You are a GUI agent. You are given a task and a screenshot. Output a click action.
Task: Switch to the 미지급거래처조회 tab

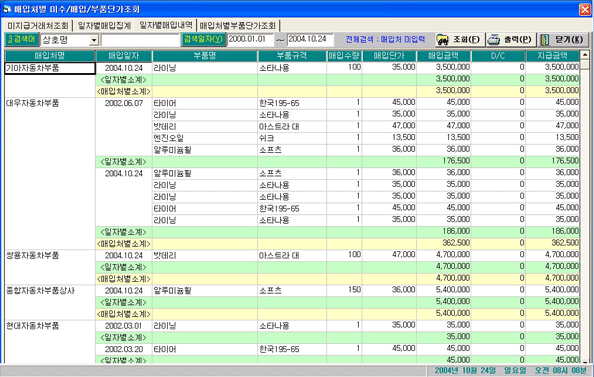(x=38, y=26)
